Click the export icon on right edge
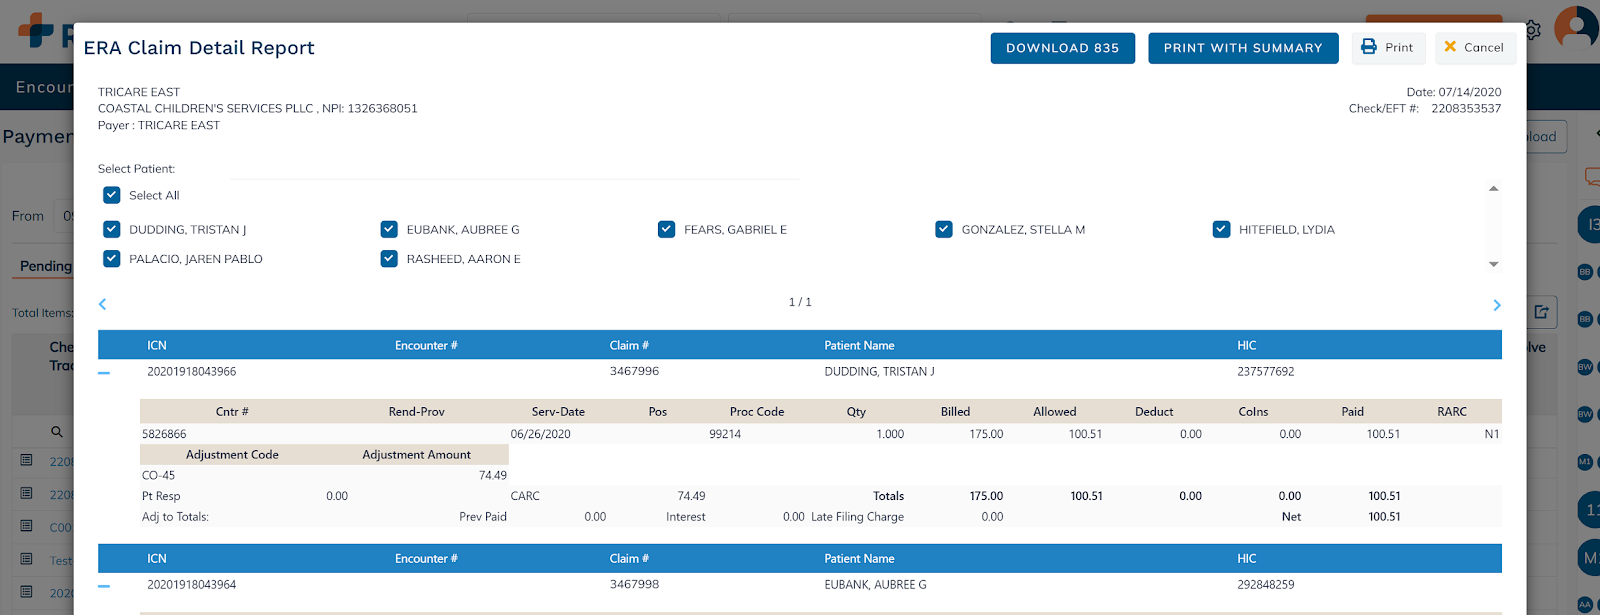The image size is (1600, 615). point(1541,312)
